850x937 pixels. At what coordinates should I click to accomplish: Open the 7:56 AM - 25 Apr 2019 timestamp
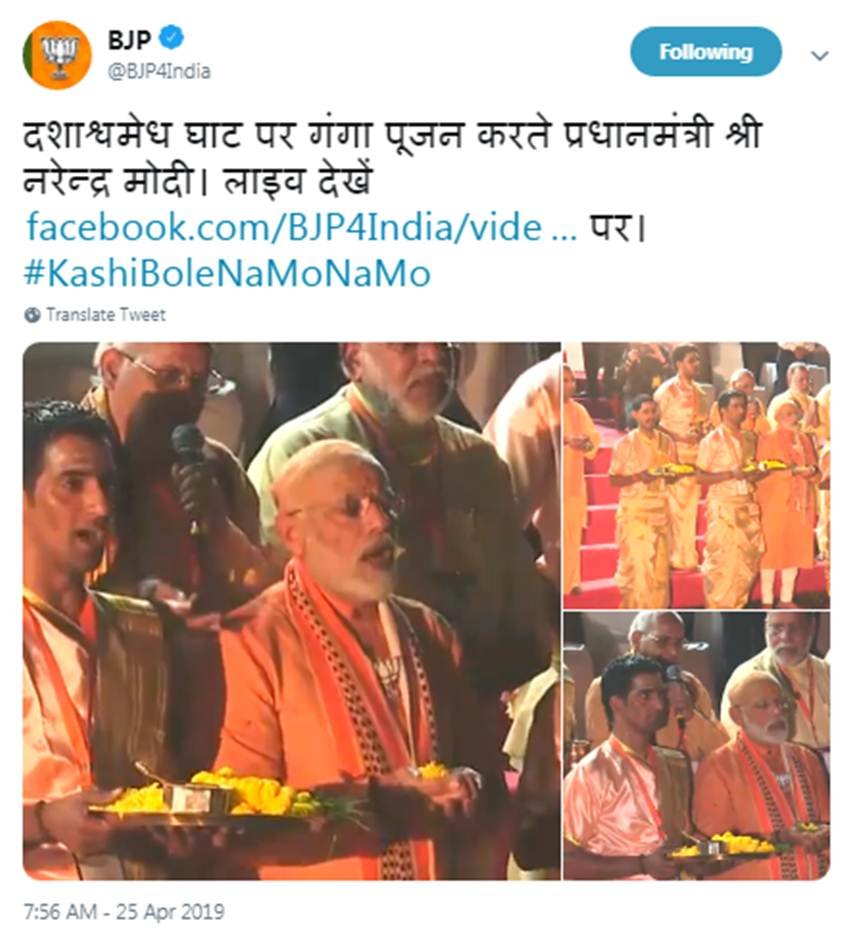pos(124,912)
